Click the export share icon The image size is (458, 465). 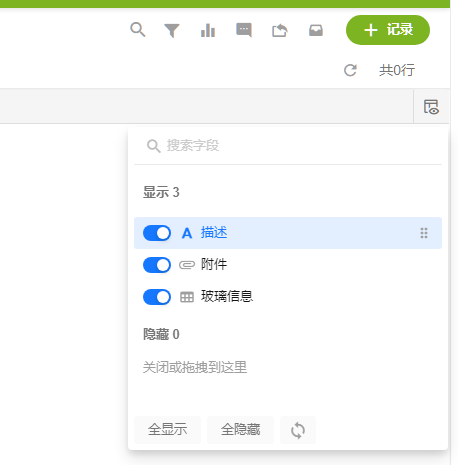tap(280, 30)
